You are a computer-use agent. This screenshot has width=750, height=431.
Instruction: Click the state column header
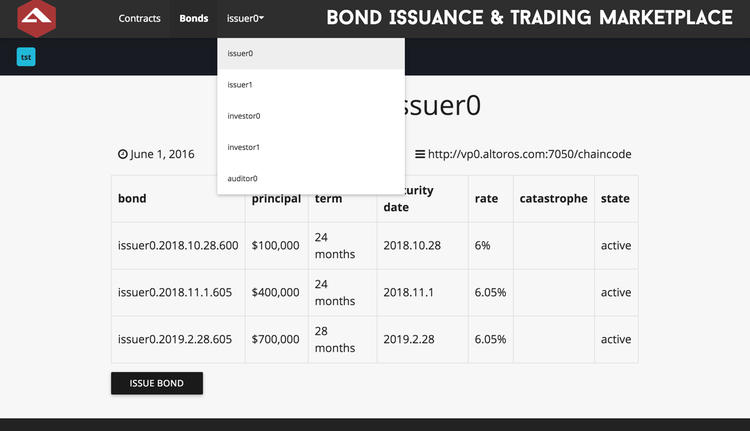click(615, 199)
